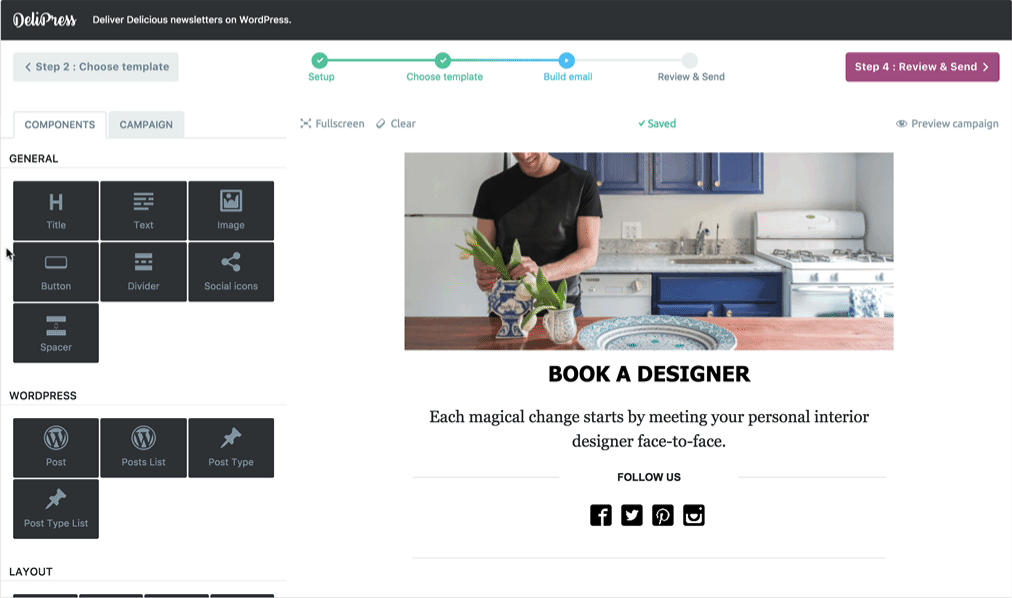The image size is (1012, 598).
Task: Switch to the Components tab
Action: 59,125
